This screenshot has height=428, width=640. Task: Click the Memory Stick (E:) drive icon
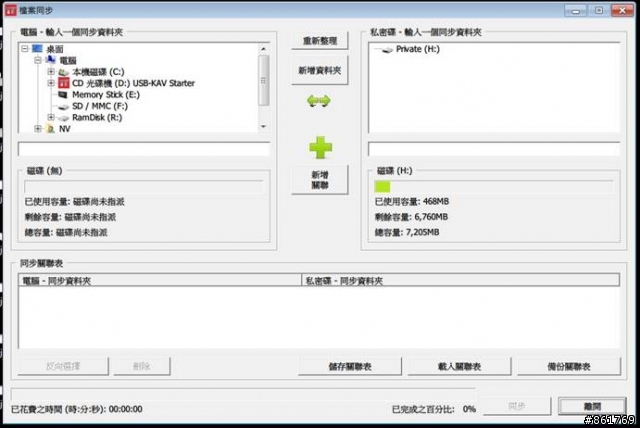63,95
